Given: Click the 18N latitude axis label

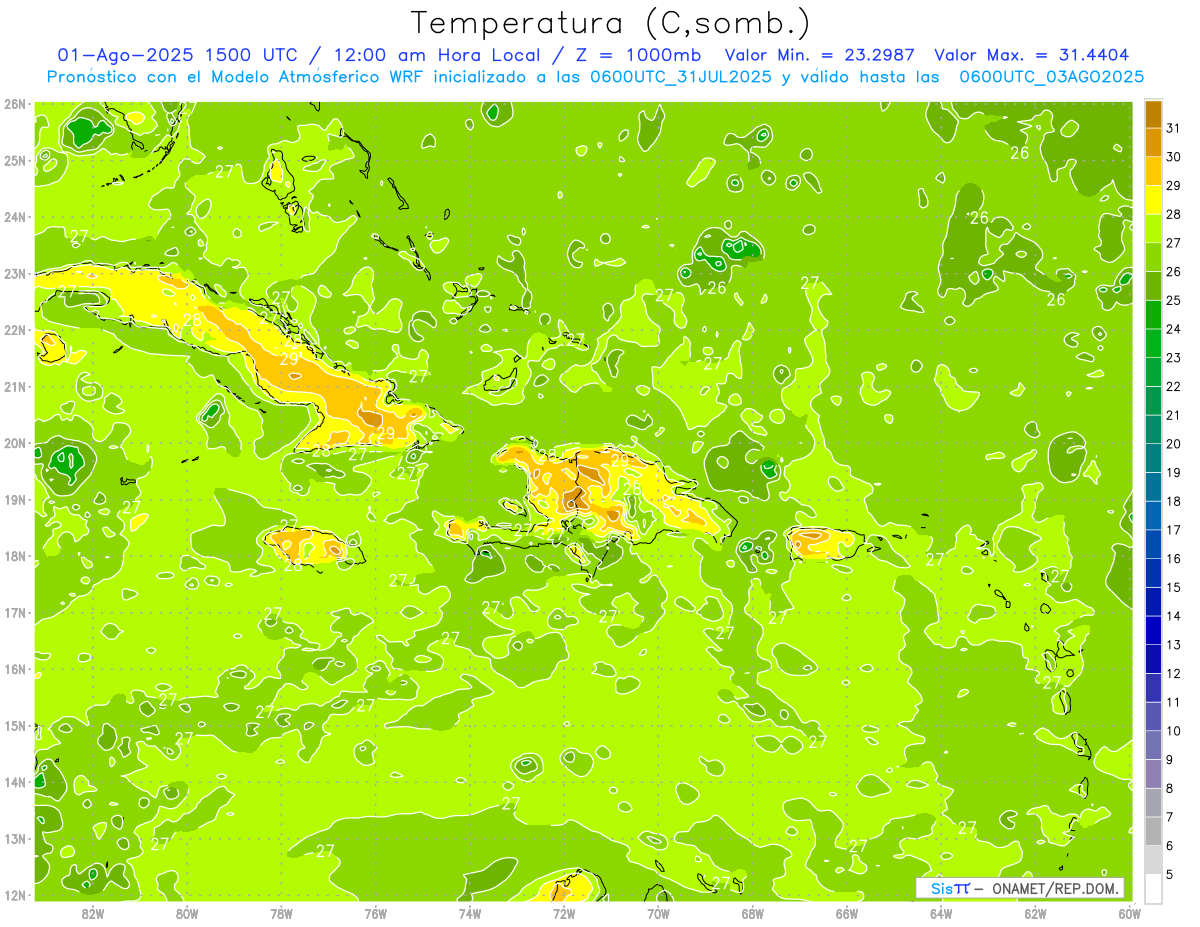Looking at the screenshot, I should pyautogui.click(x=14, y=556).
